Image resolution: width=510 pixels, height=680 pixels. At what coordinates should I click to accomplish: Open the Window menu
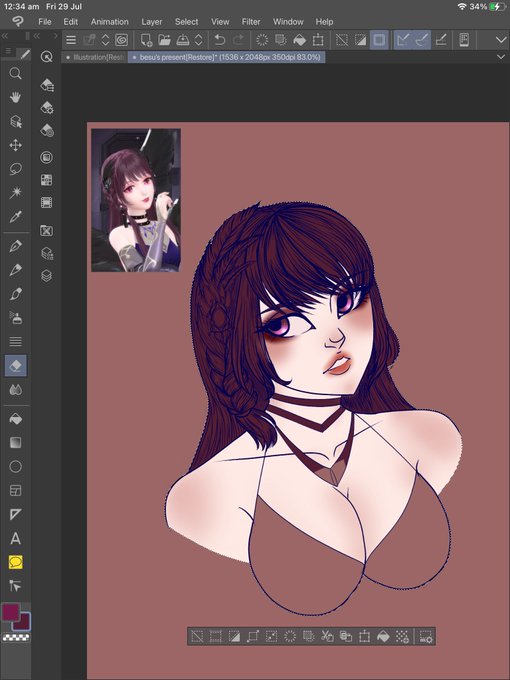(288, 22)
